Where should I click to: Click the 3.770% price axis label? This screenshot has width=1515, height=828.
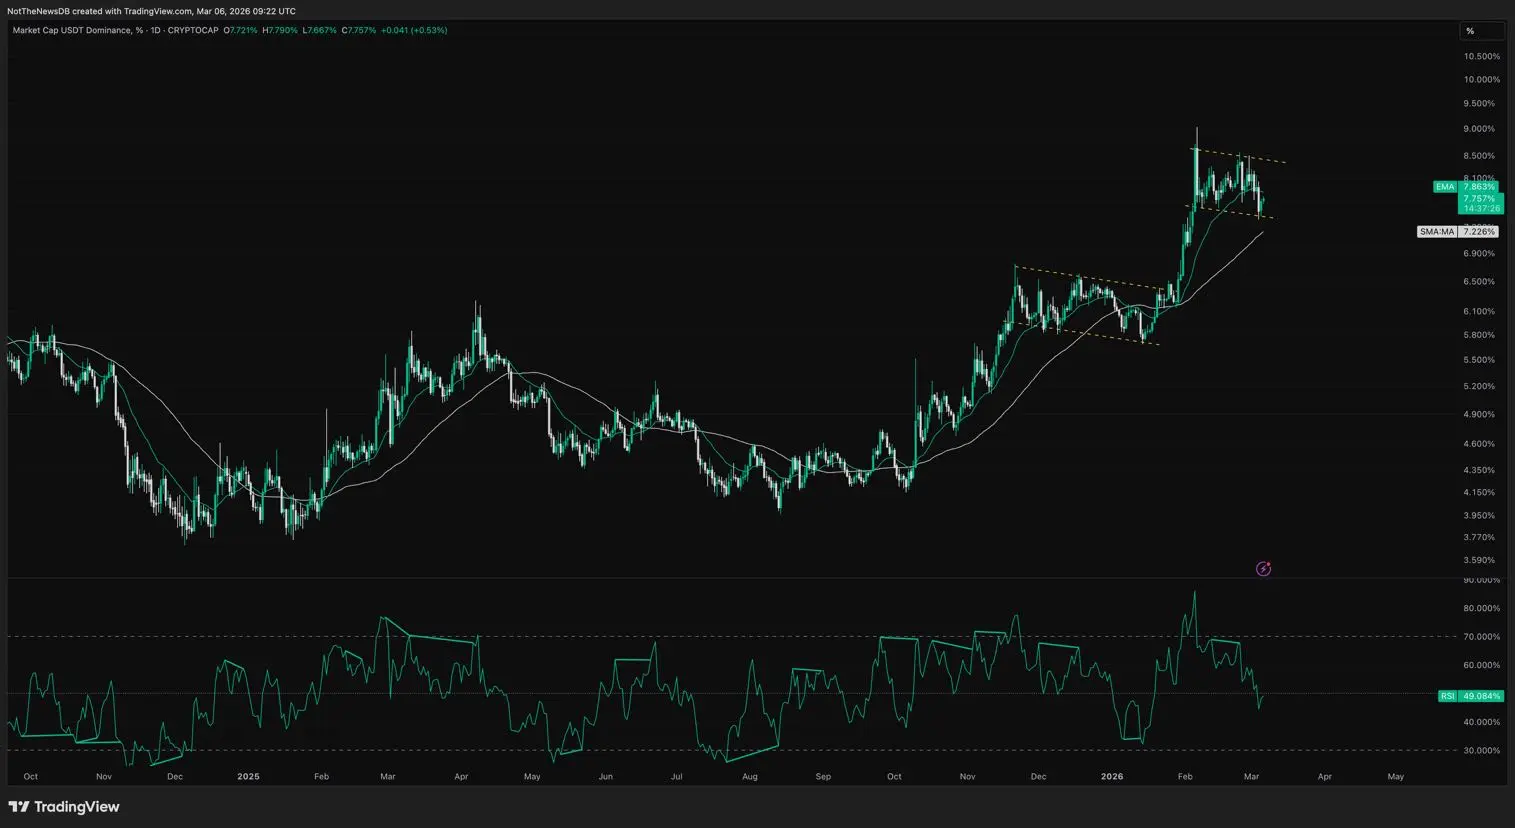[1479, 538]
